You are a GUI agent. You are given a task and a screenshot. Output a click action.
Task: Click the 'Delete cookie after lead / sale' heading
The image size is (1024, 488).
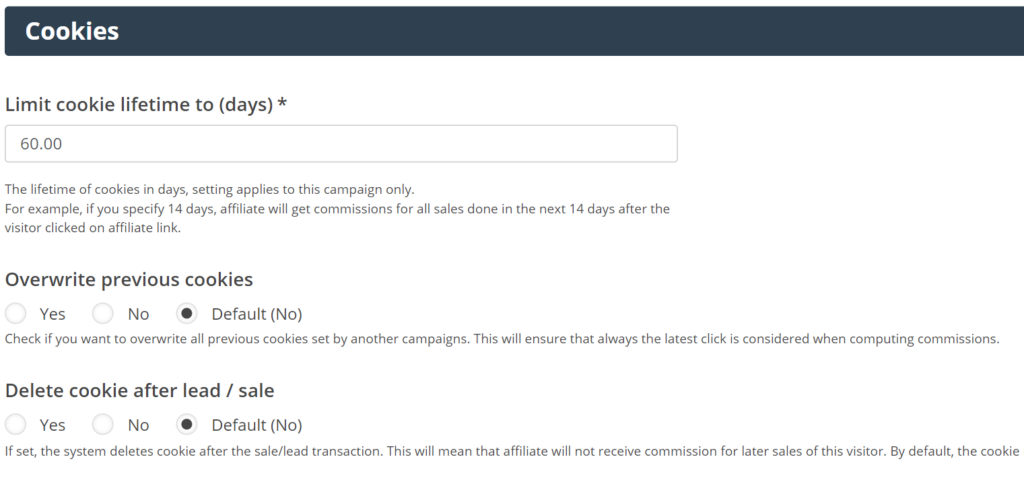coord(139,390)
